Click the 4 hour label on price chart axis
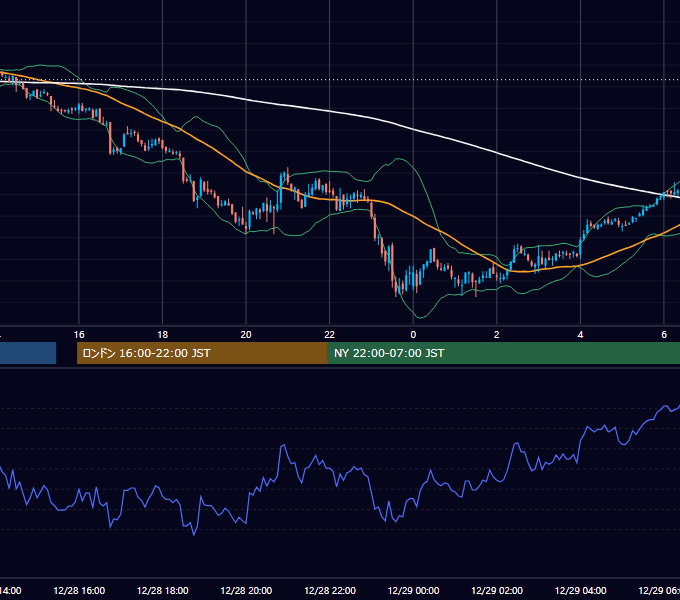The width and height of the screenshot is (680, 600). coord(580,335)
